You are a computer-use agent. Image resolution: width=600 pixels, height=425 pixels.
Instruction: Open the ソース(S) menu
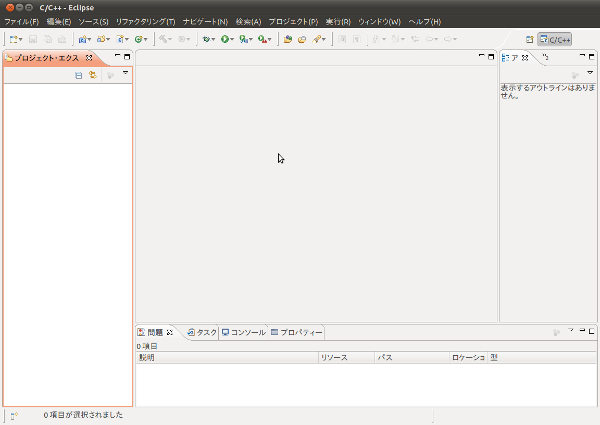[x=93, y=22]
